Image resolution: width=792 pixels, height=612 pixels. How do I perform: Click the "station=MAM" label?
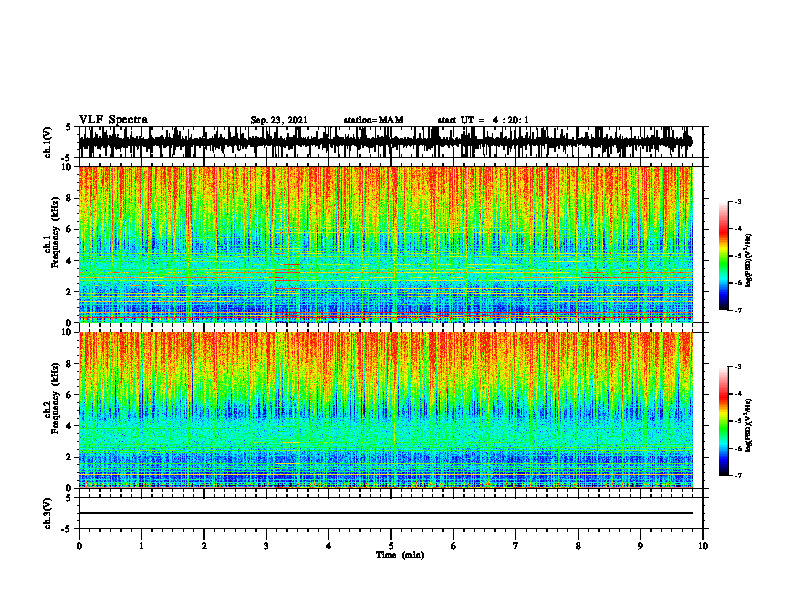pyautogui.click(x=374, y=120)
